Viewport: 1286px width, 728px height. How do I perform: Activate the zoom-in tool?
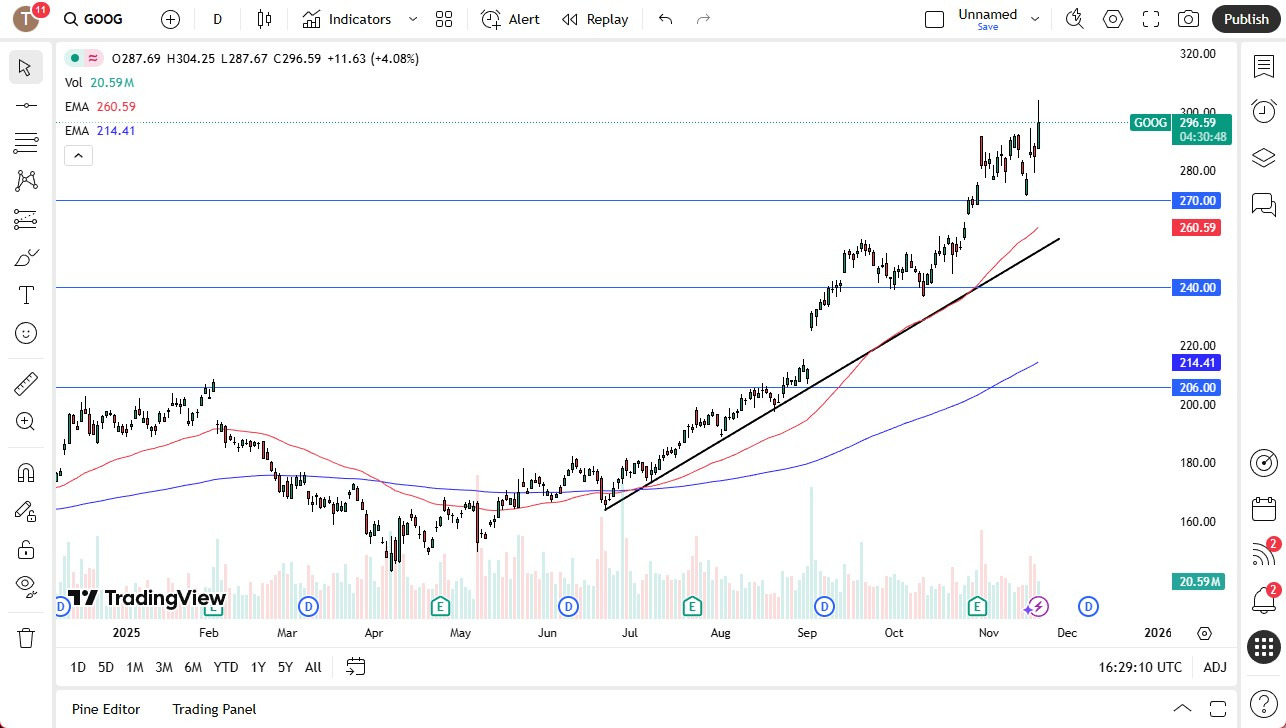(26, 421)
